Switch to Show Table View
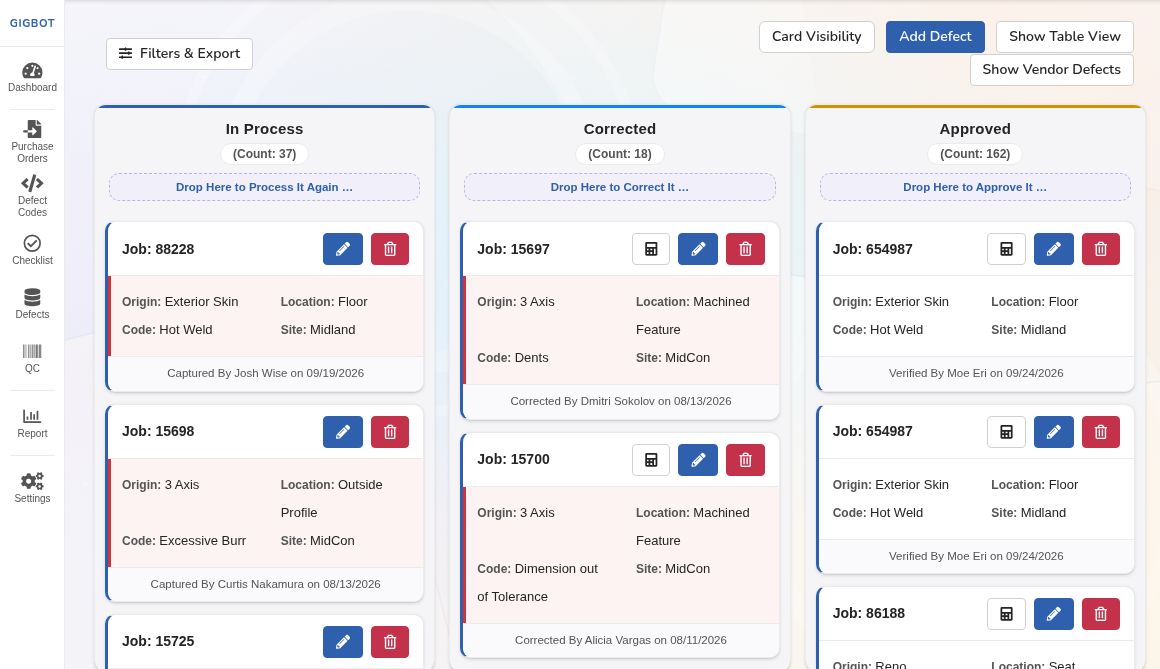The height and width of the screenshot is (669, 1160). [x=1065, y=37]
